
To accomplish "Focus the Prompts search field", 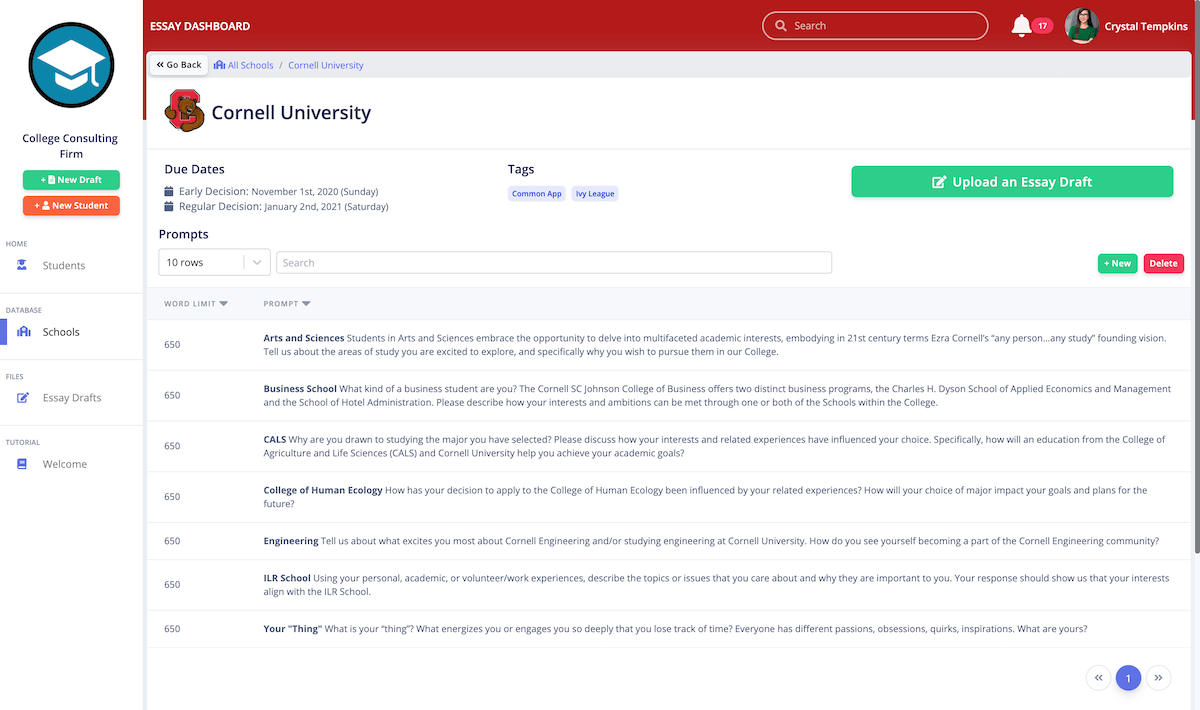I will click(554, 262).
